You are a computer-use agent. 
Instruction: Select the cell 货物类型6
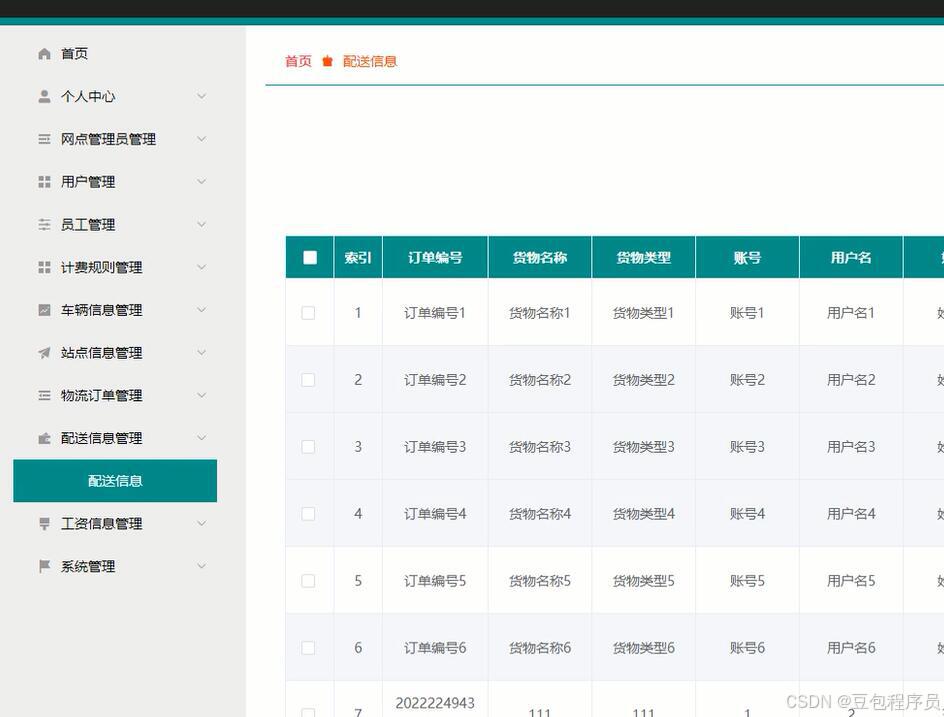pyautogui.click(x=644, y=648)
